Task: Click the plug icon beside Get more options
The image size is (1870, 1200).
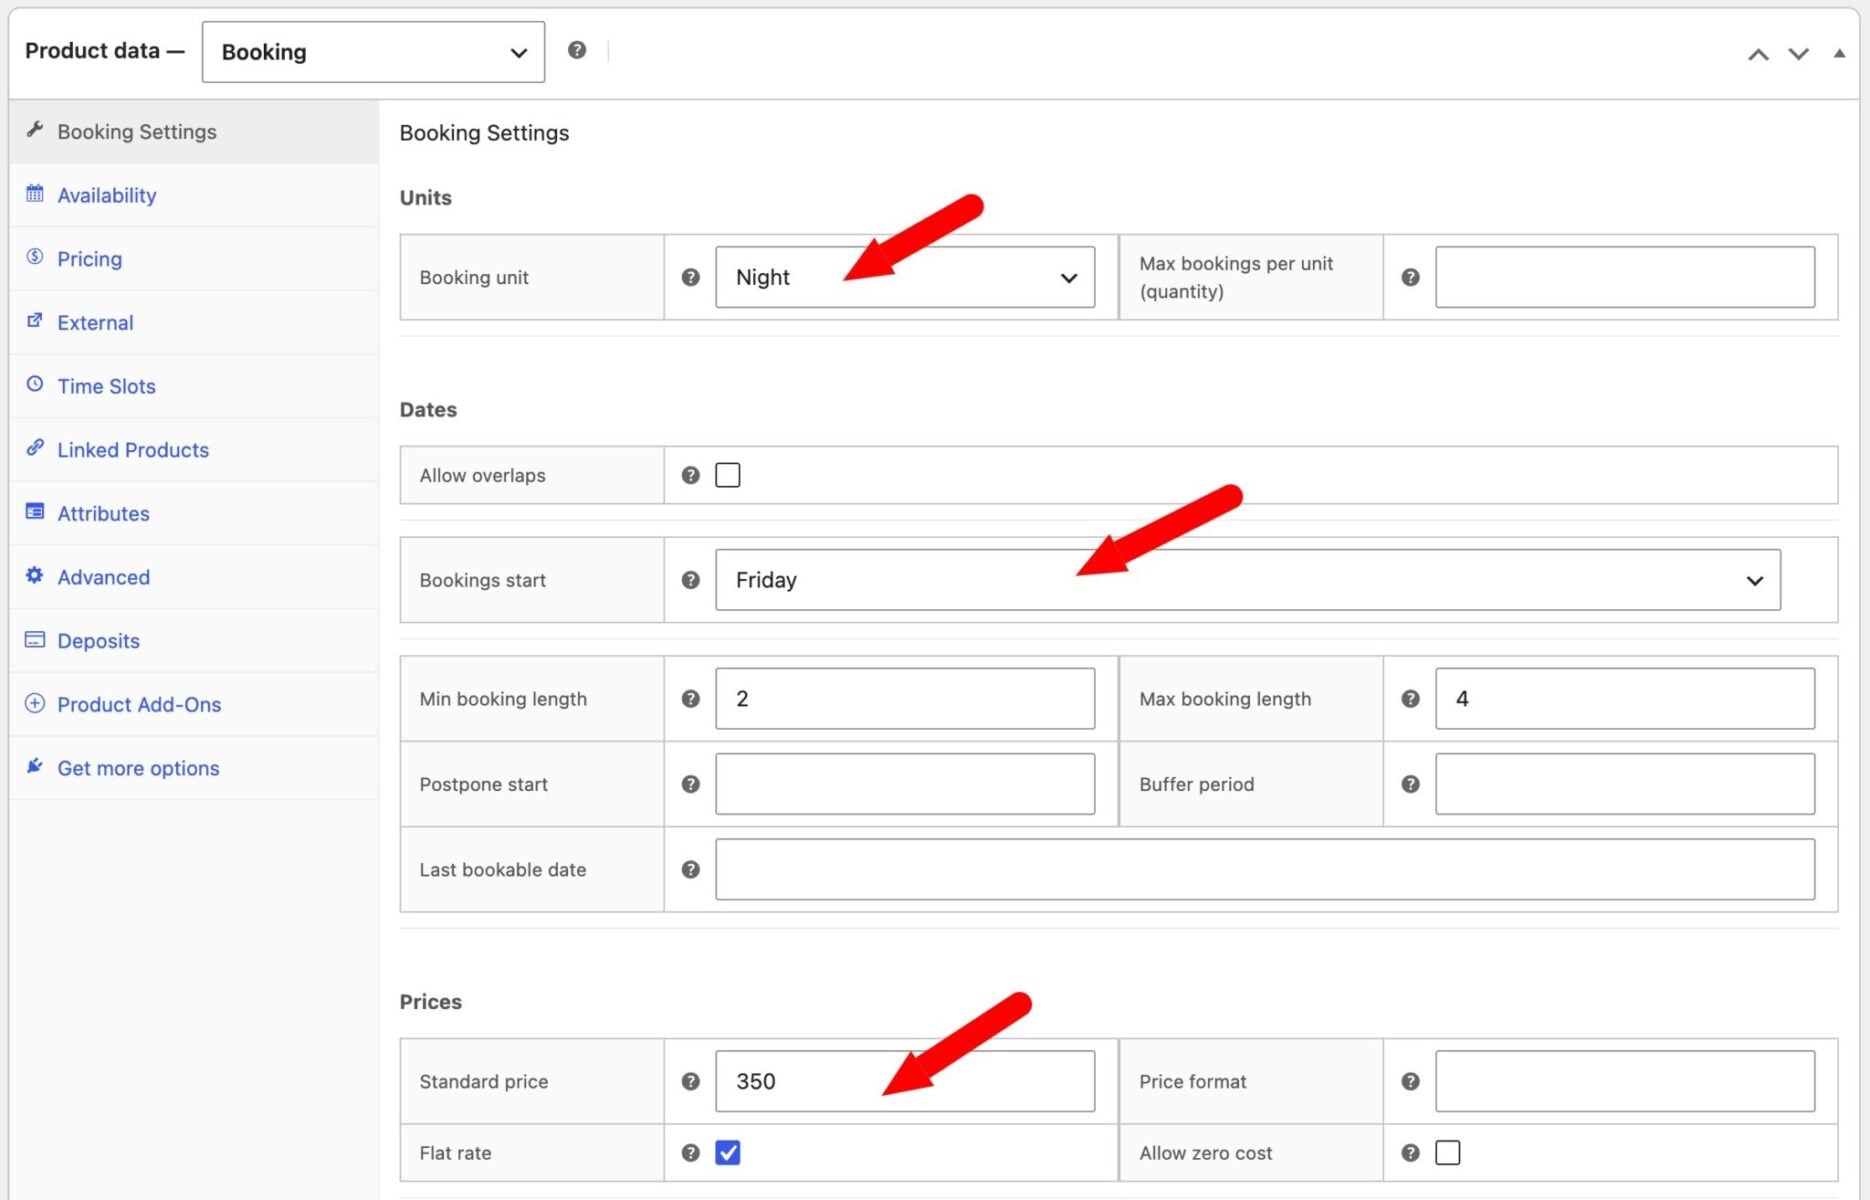Action: (35, 766)
